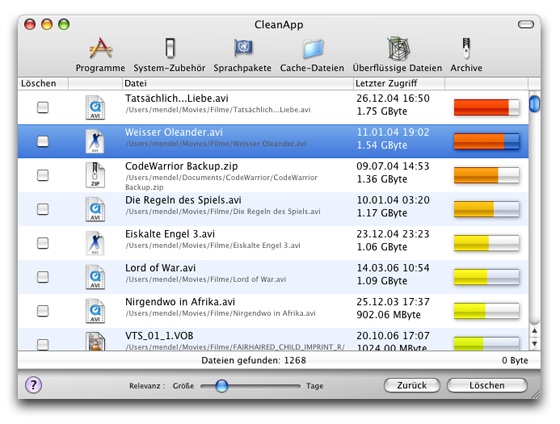The width and height of the screenshot is (560, 424).
Task: Open the Archive zipper icon
Action: 466,48
